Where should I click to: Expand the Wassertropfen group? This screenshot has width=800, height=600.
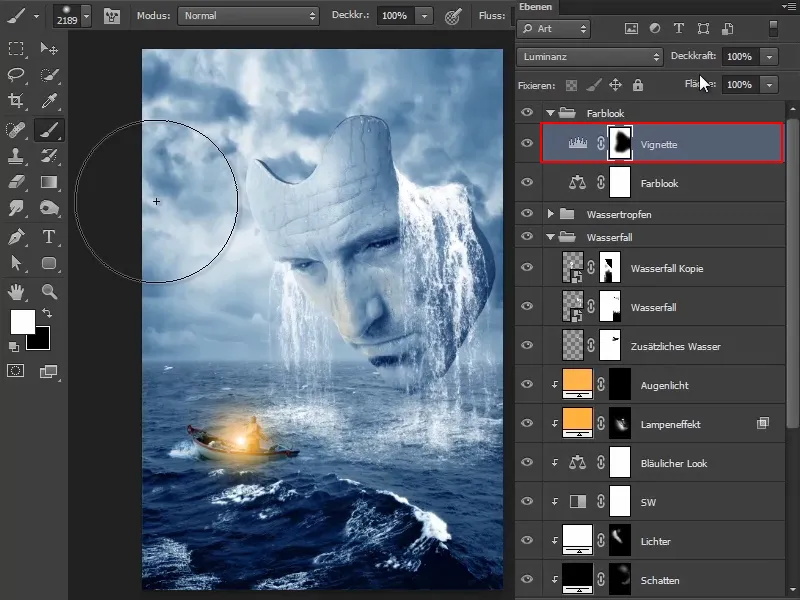(551, 214)
